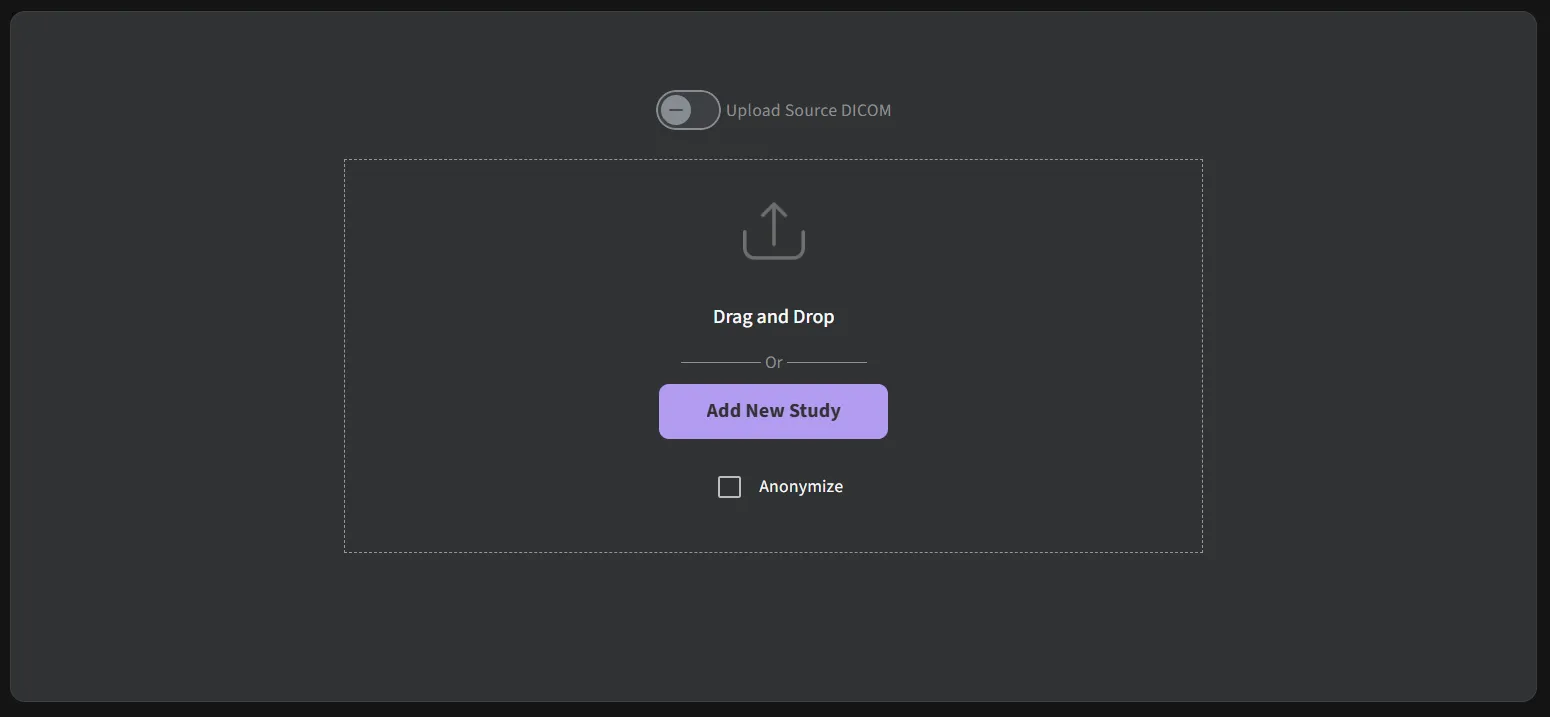Check the Anonymize checkbox
The image size is (1550, 717).
(x=730, y=487)
